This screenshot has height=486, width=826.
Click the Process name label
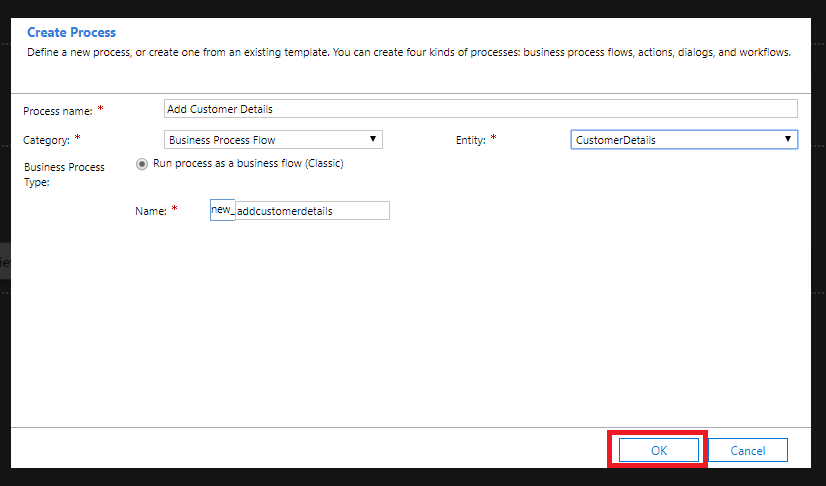57,111
